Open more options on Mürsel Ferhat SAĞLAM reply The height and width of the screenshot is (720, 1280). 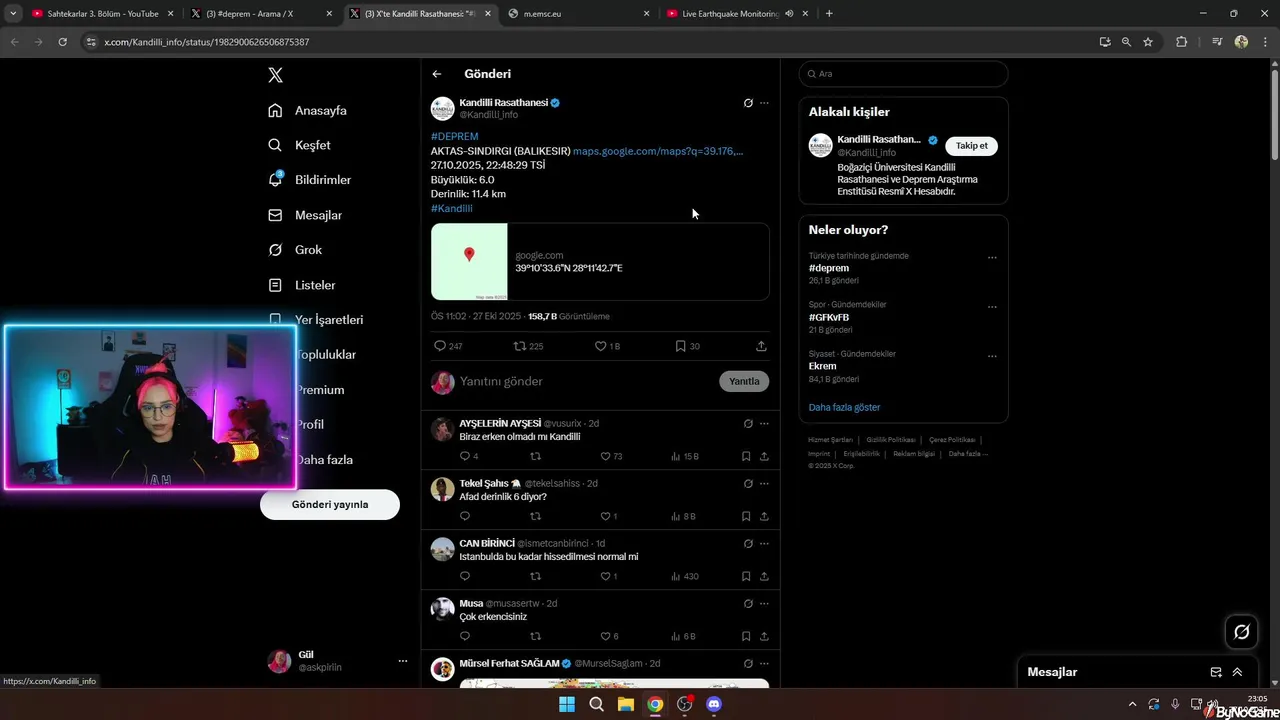tap(764, 663)
